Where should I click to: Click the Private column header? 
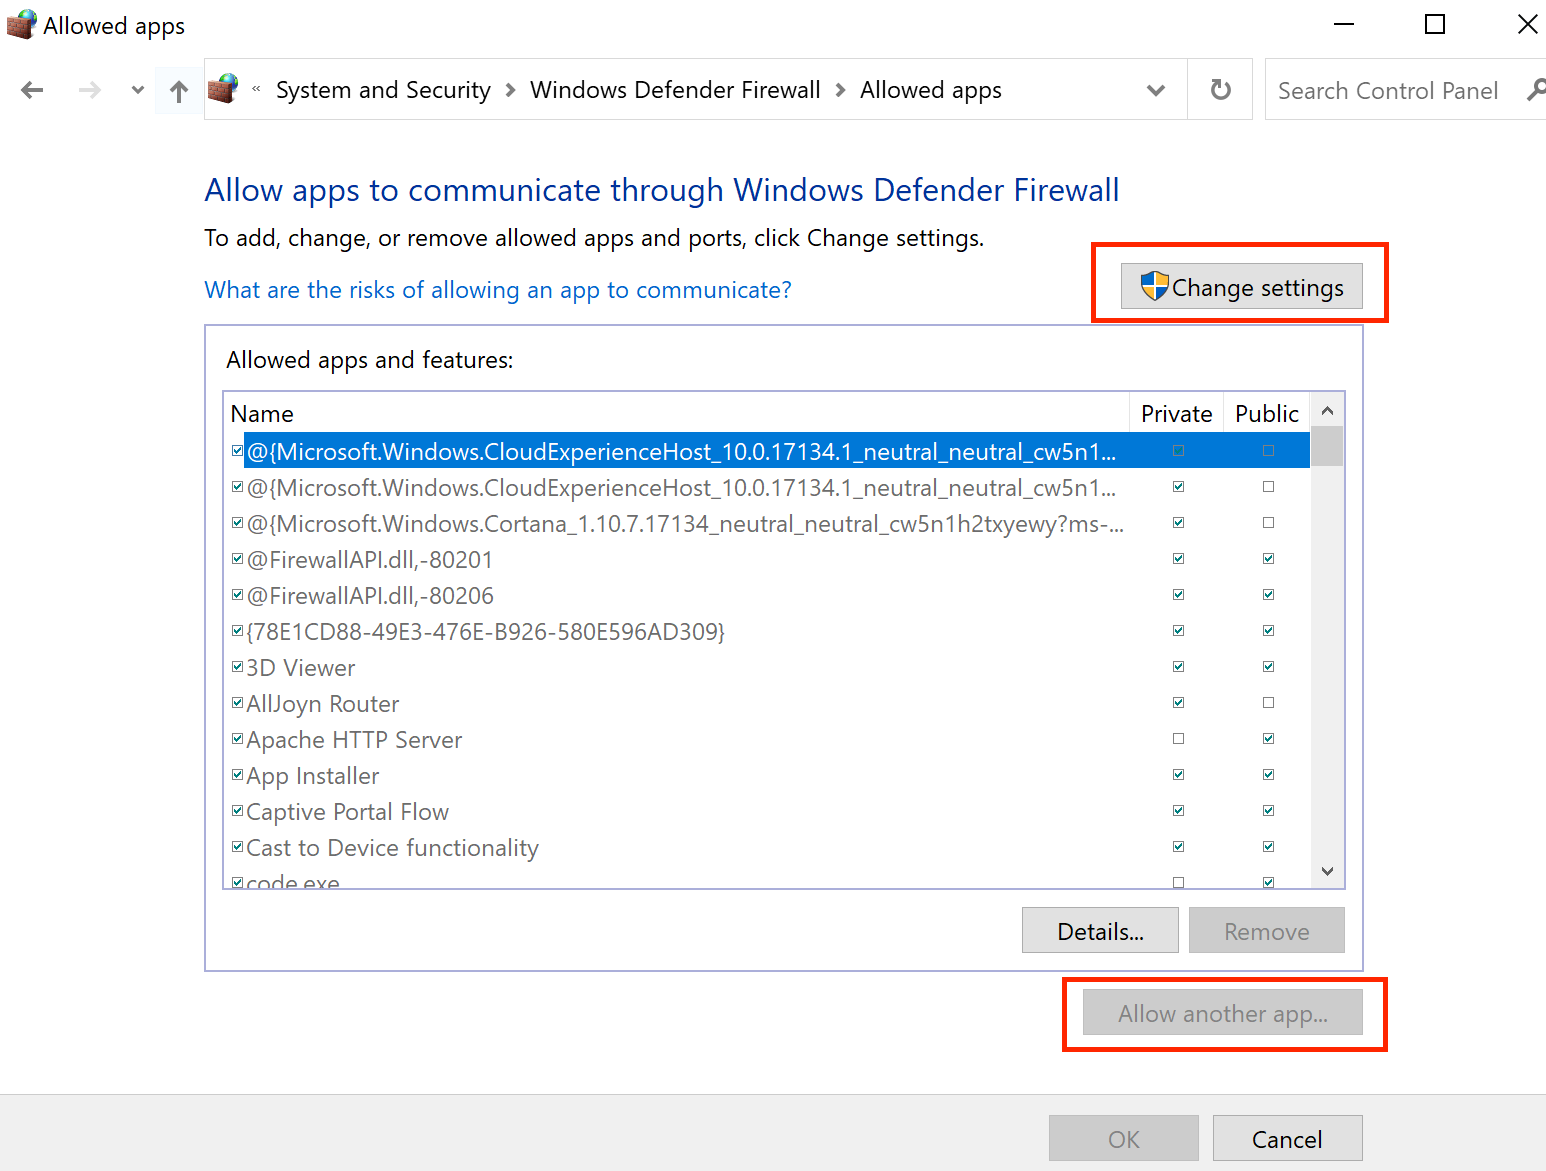[x=1176, y=413]
